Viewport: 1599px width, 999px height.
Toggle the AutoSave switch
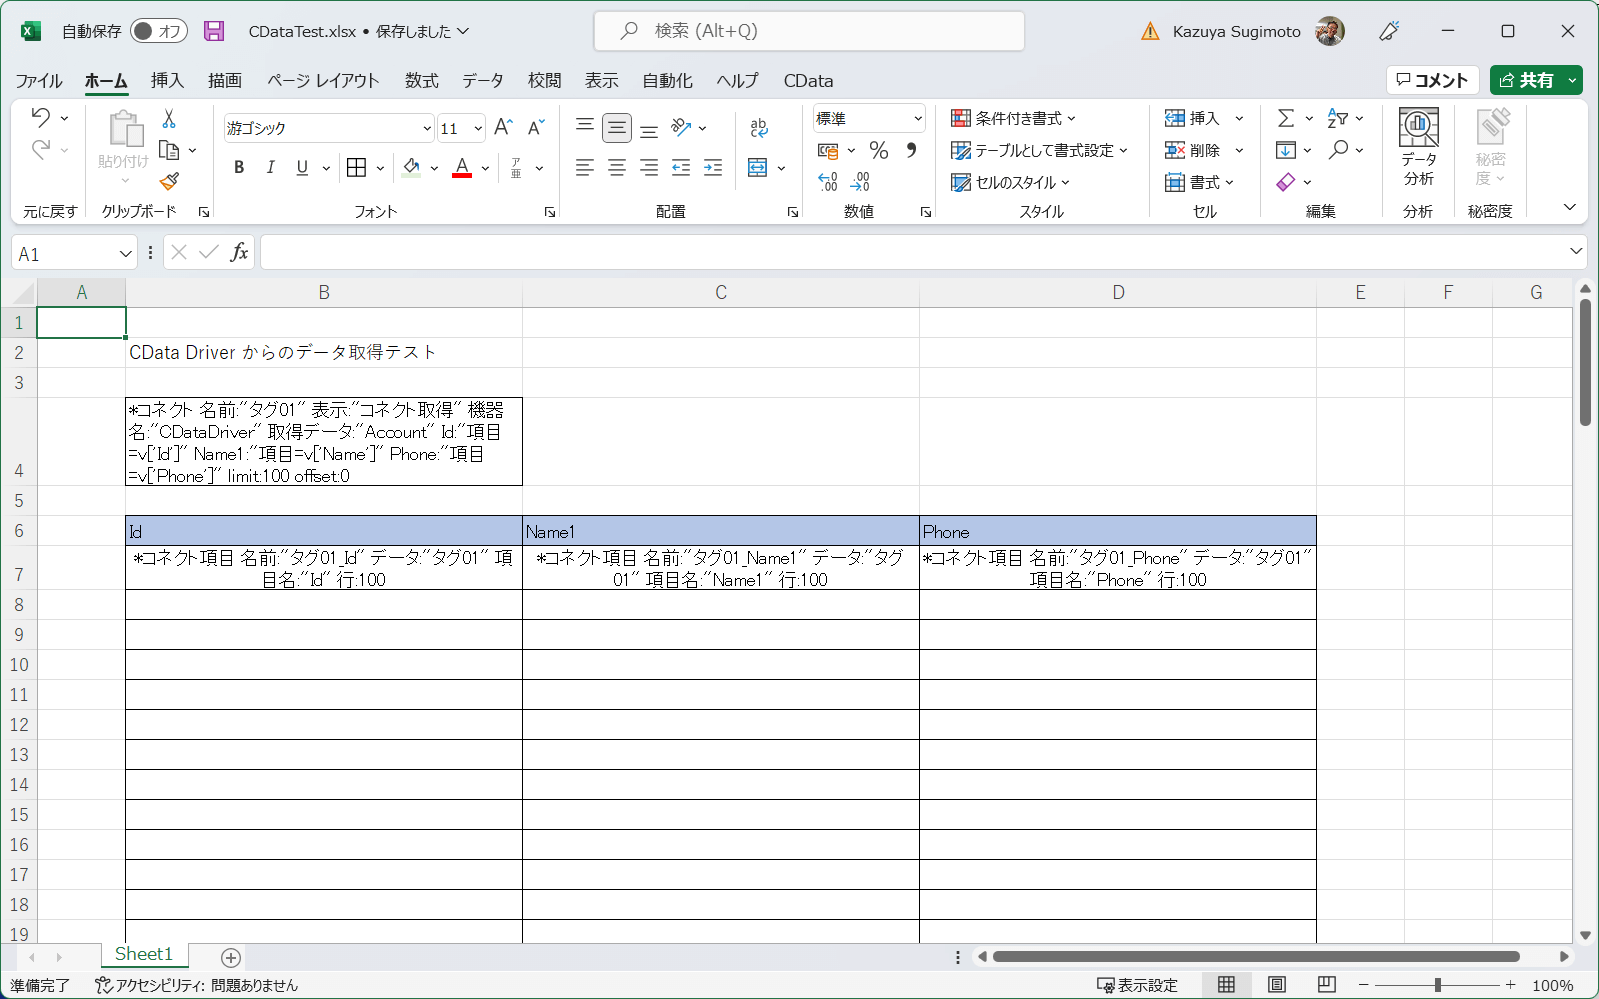tap(158, 31)
